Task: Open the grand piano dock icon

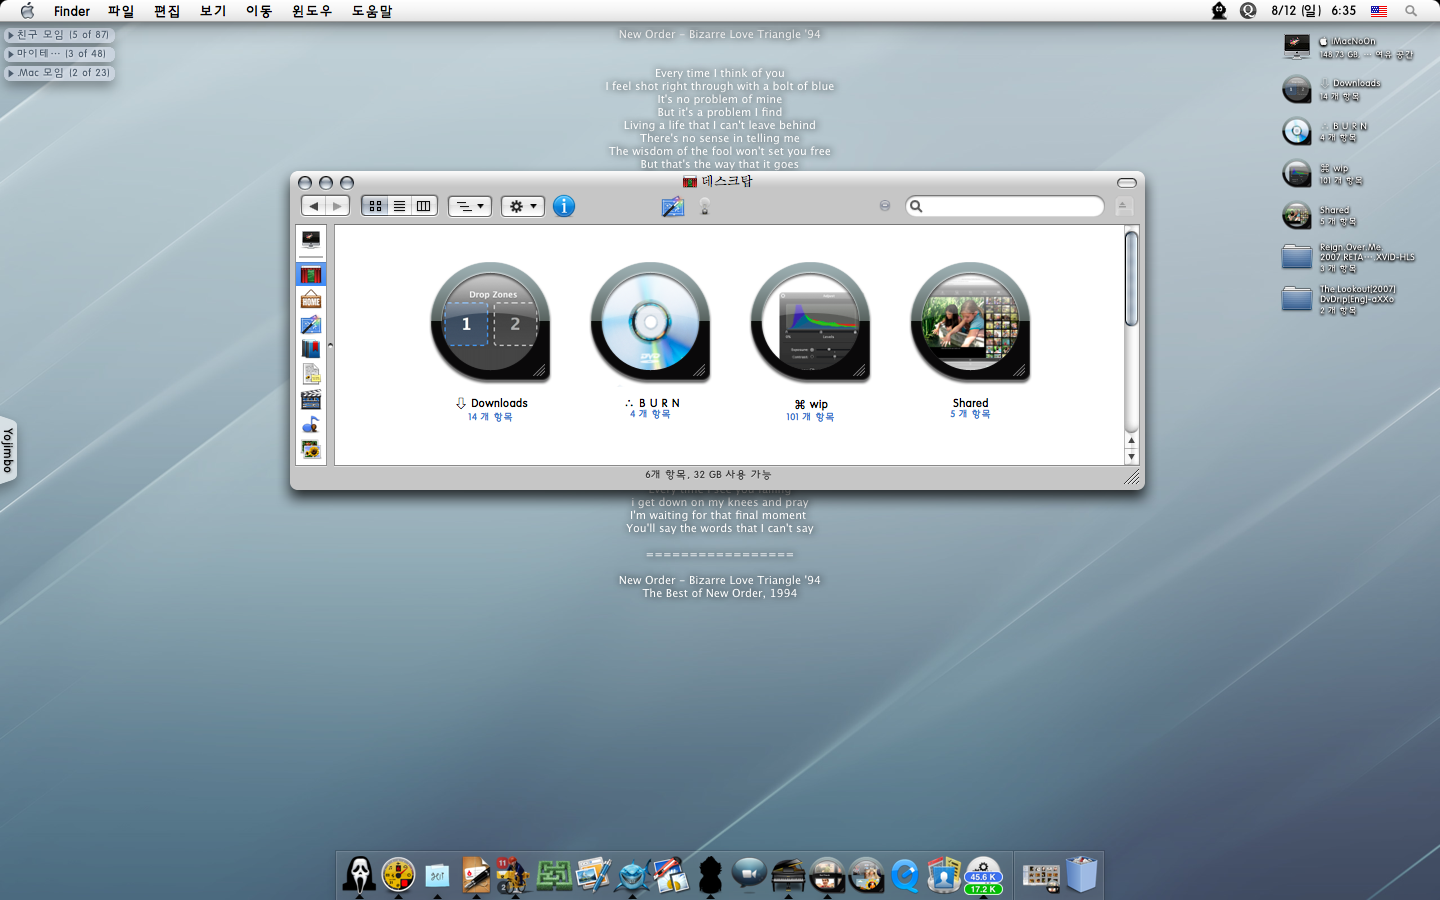Action: [788, 875]
